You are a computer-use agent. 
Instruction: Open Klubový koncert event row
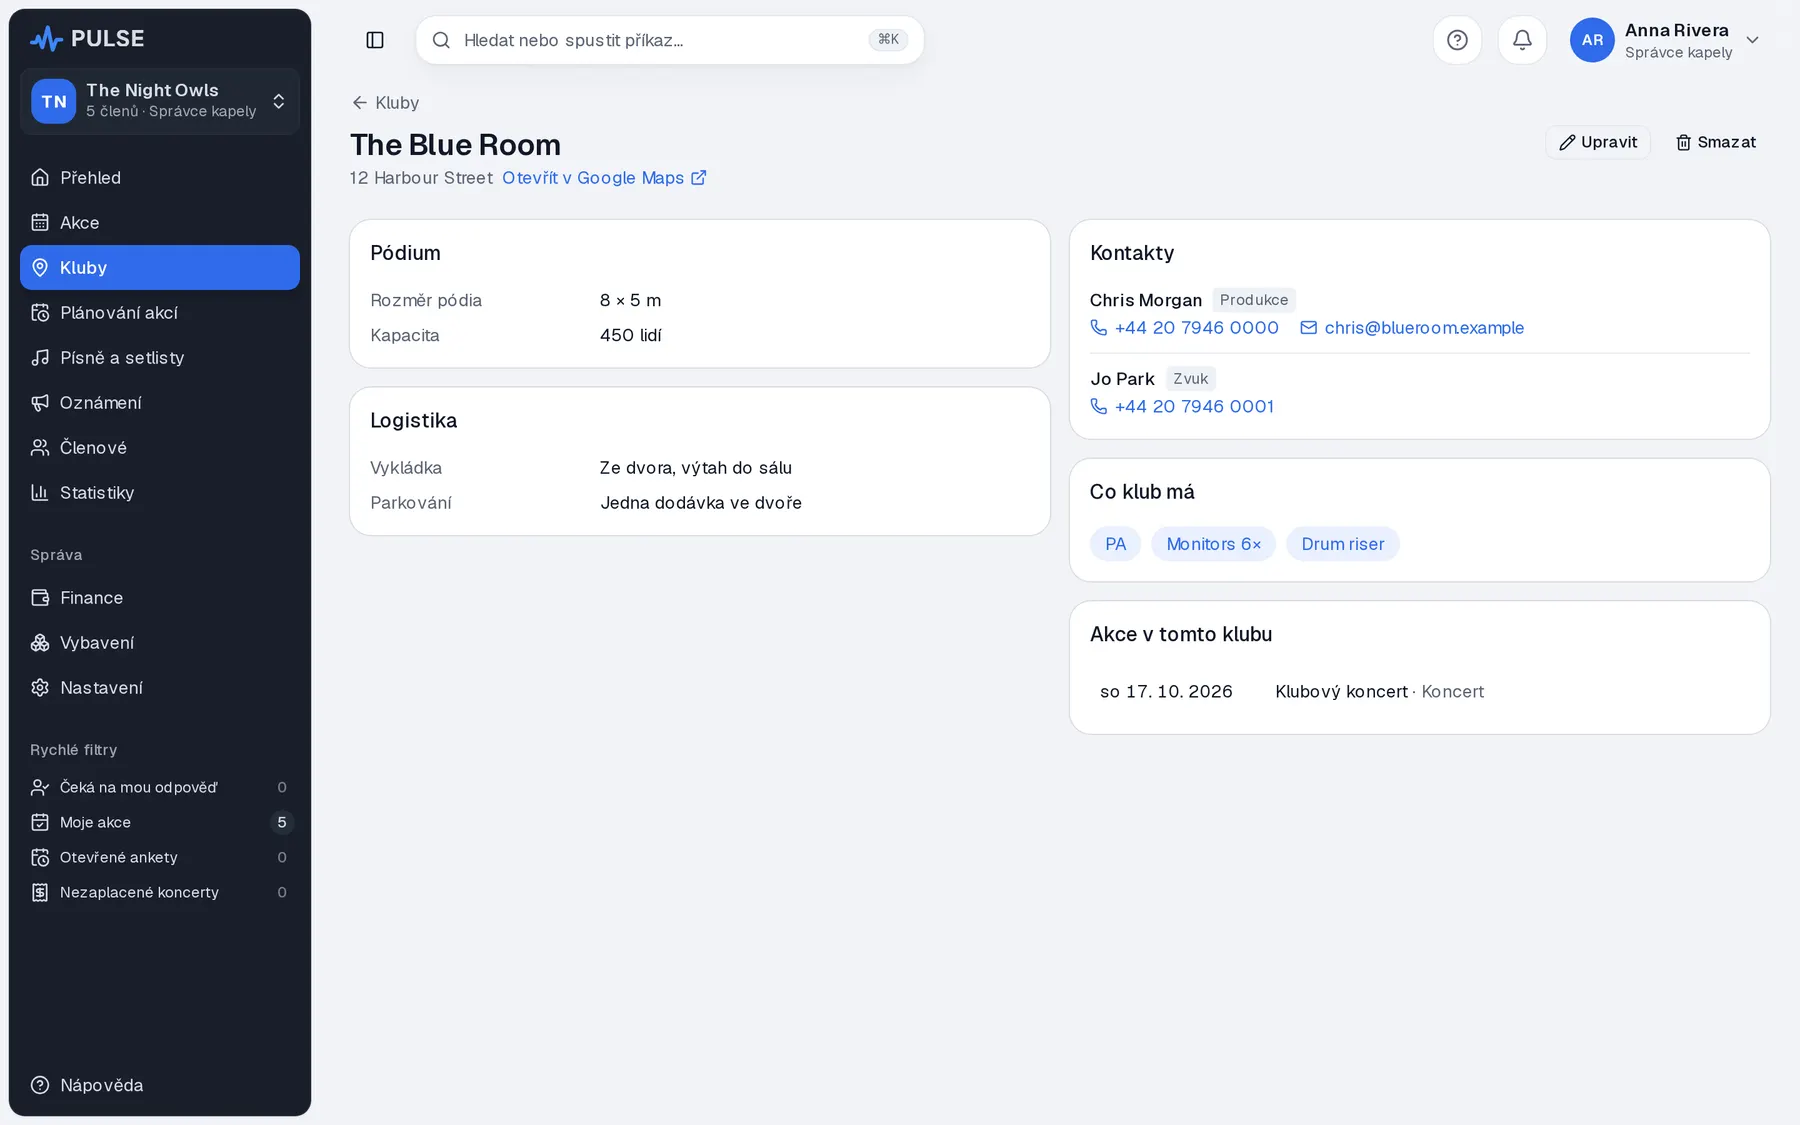(1420, 692)
